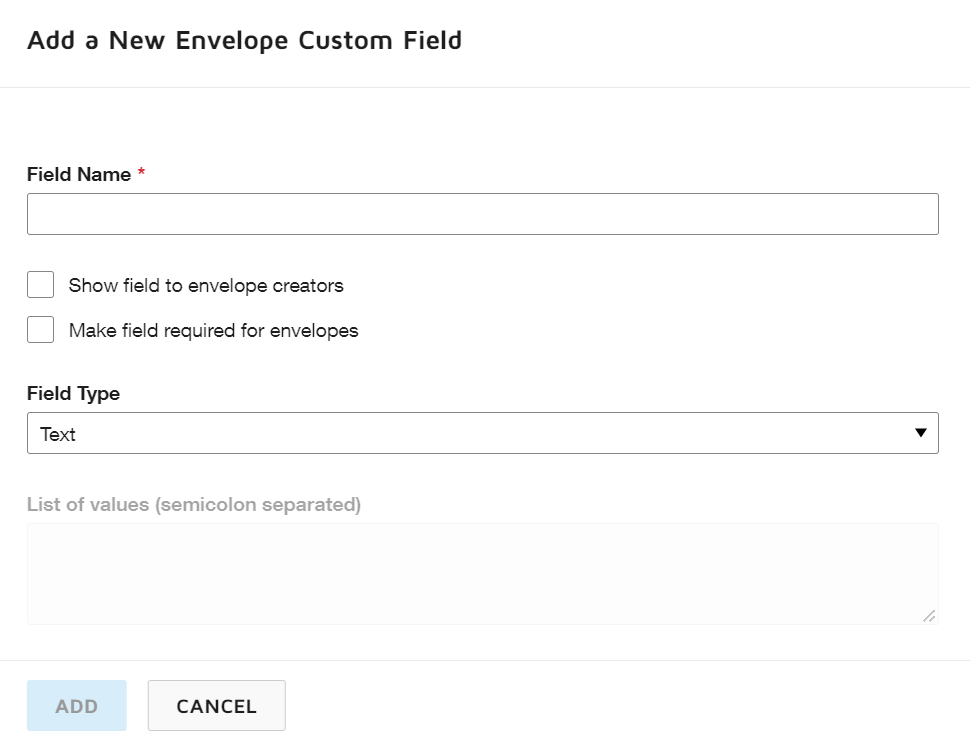Click the Field Type label
The image size is (970, 744).
[x=73, y=393]
